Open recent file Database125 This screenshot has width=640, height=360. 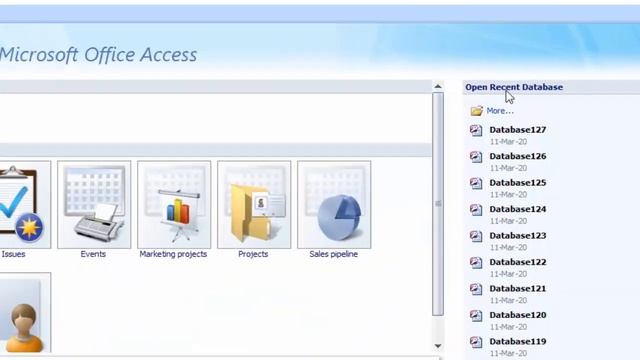pos(518,183)
